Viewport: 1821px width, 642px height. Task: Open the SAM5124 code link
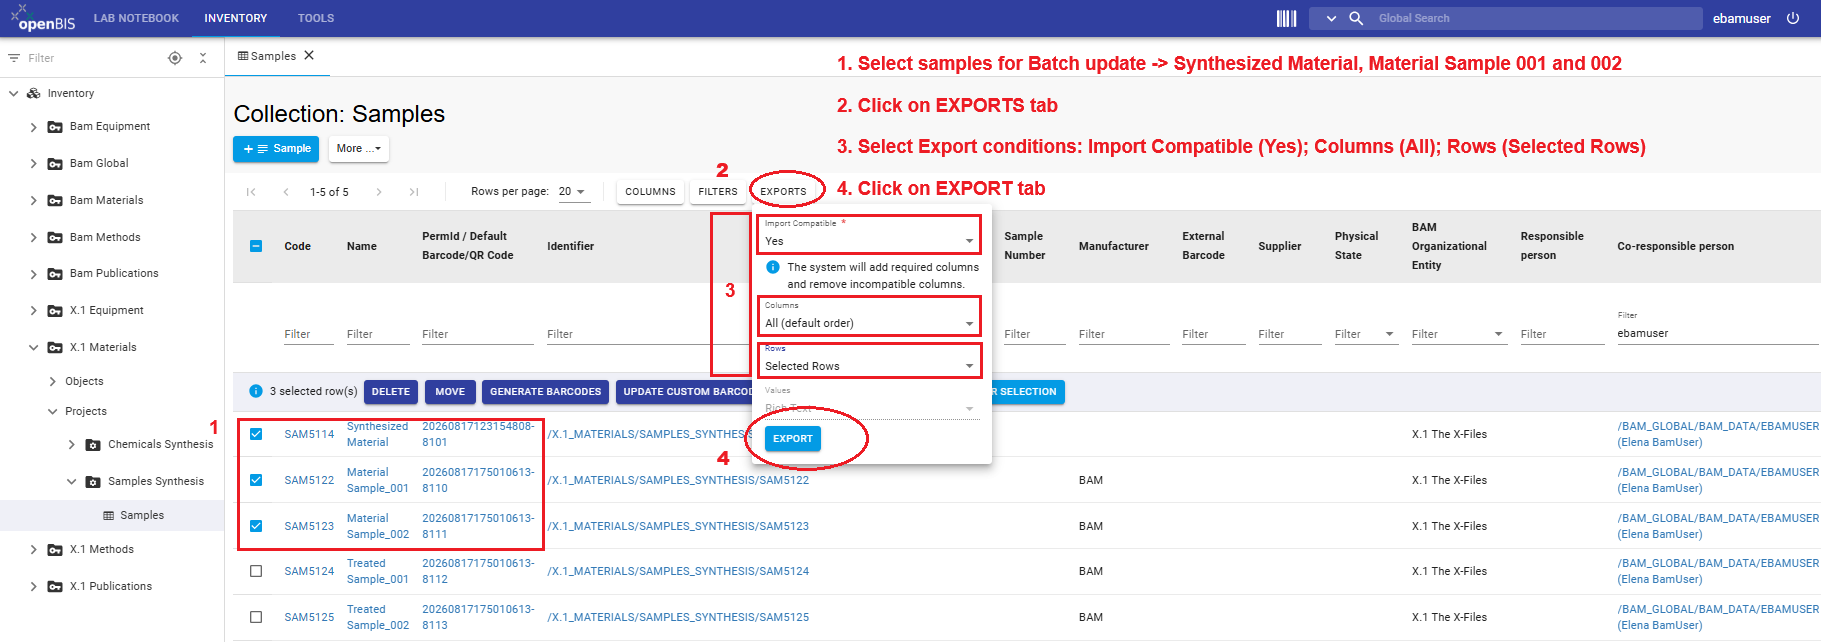click(x=309, y=572)
